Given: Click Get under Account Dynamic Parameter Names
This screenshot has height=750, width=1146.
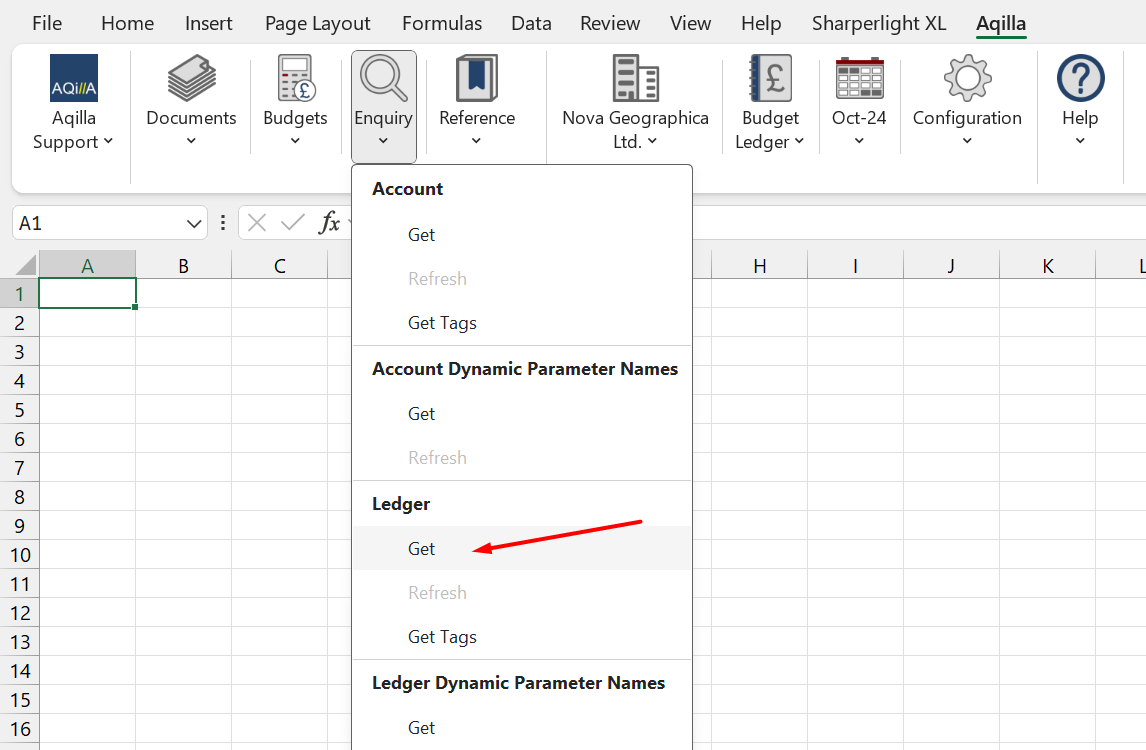Looking at the screenshot, I should (422, 414).
